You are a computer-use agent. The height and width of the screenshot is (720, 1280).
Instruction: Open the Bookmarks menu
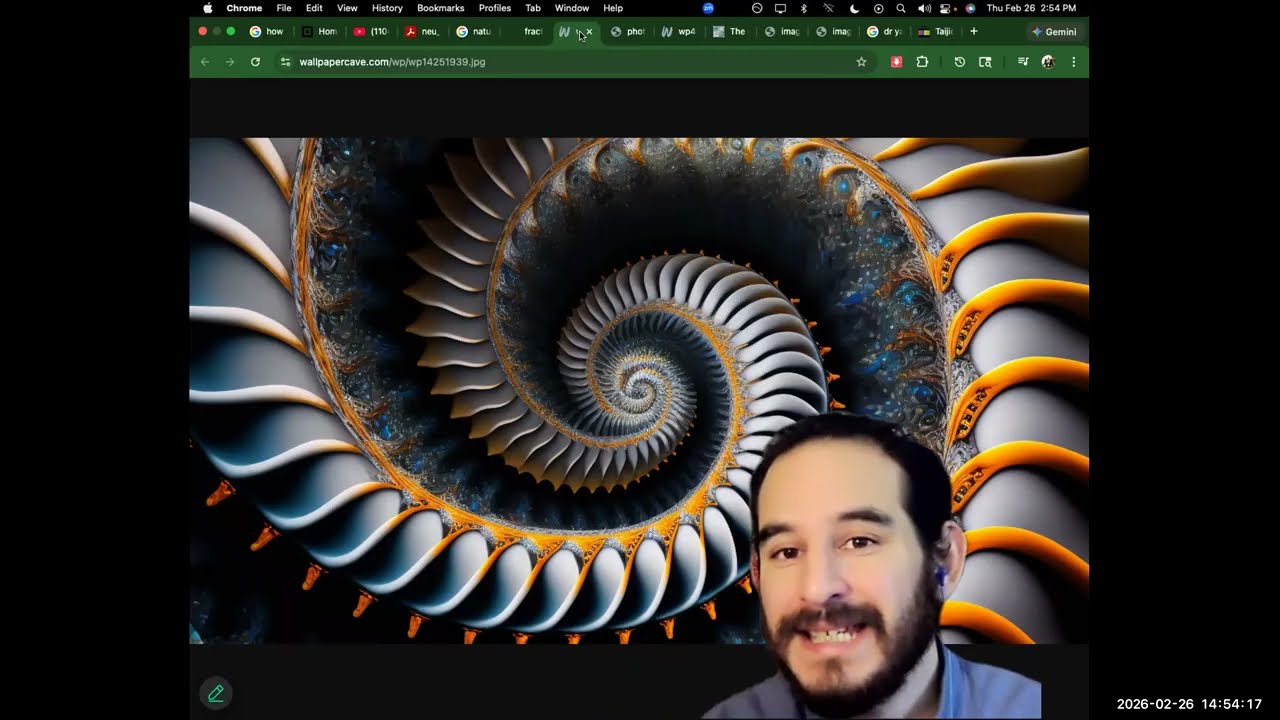pyautogui.click(x=441, y=8)
